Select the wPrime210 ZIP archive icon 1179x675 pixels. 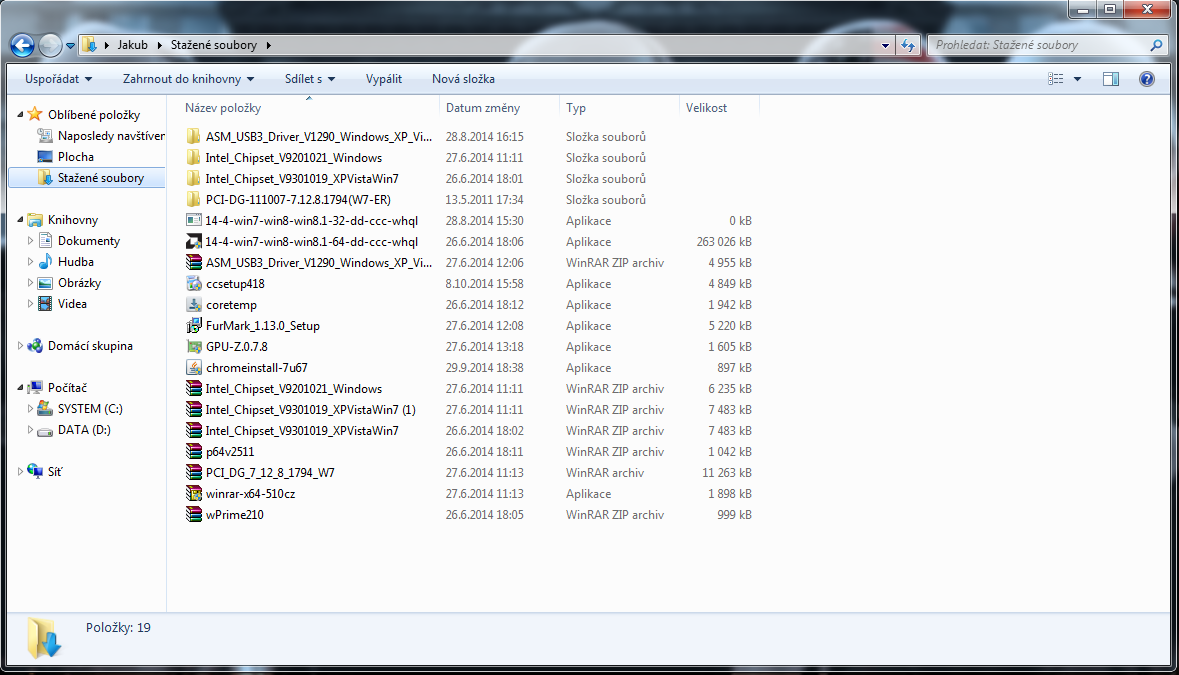point(193,516)
